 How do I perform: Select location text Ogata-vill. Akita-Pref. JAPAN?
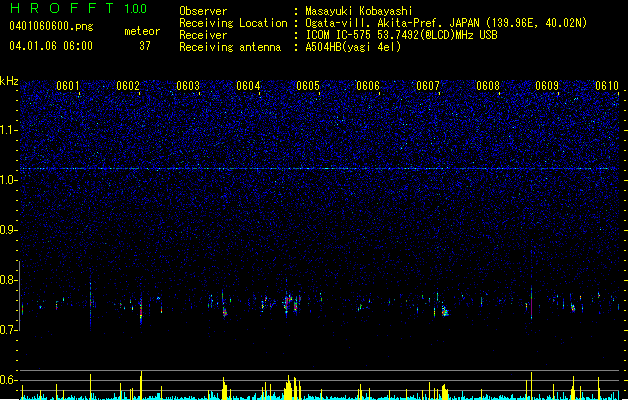(392, 23)
